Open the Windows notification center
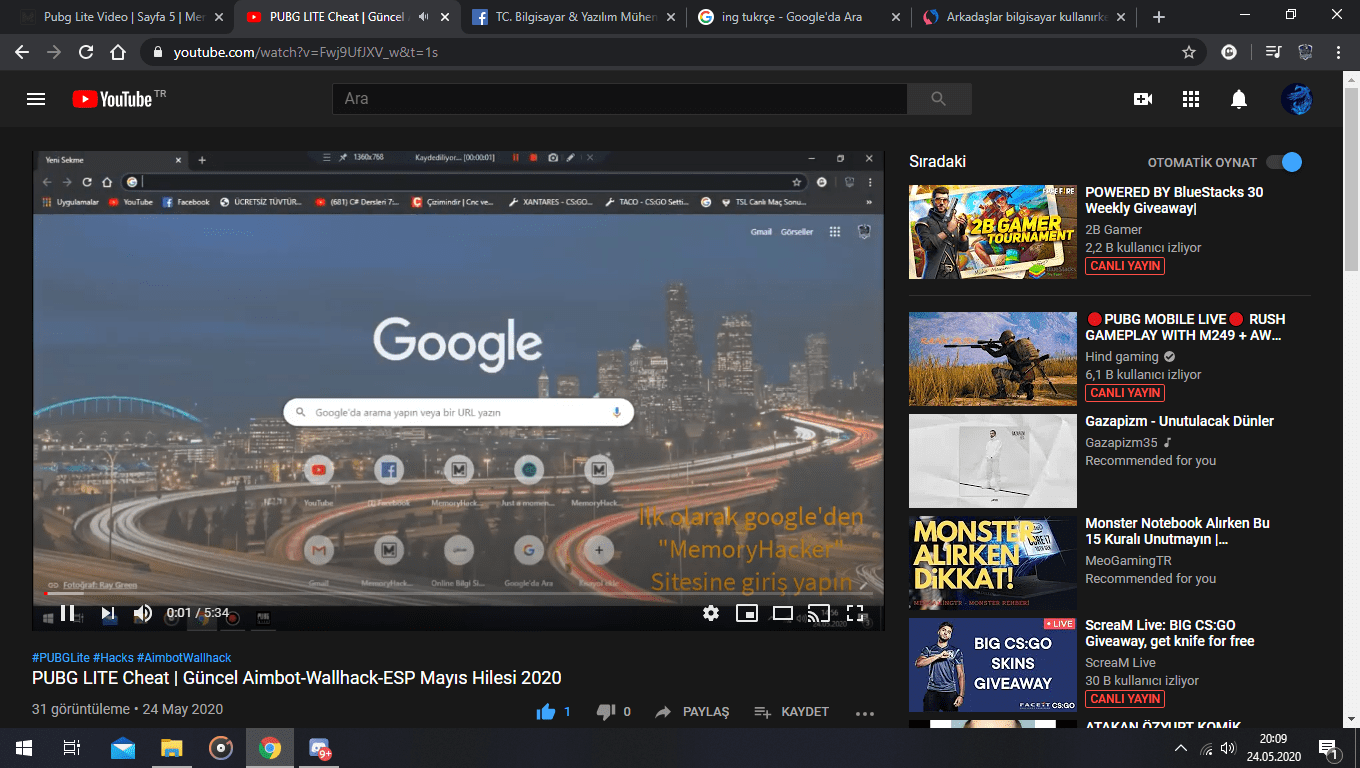This screenshot has height=768, width=1360. [x=1329, y=748]
